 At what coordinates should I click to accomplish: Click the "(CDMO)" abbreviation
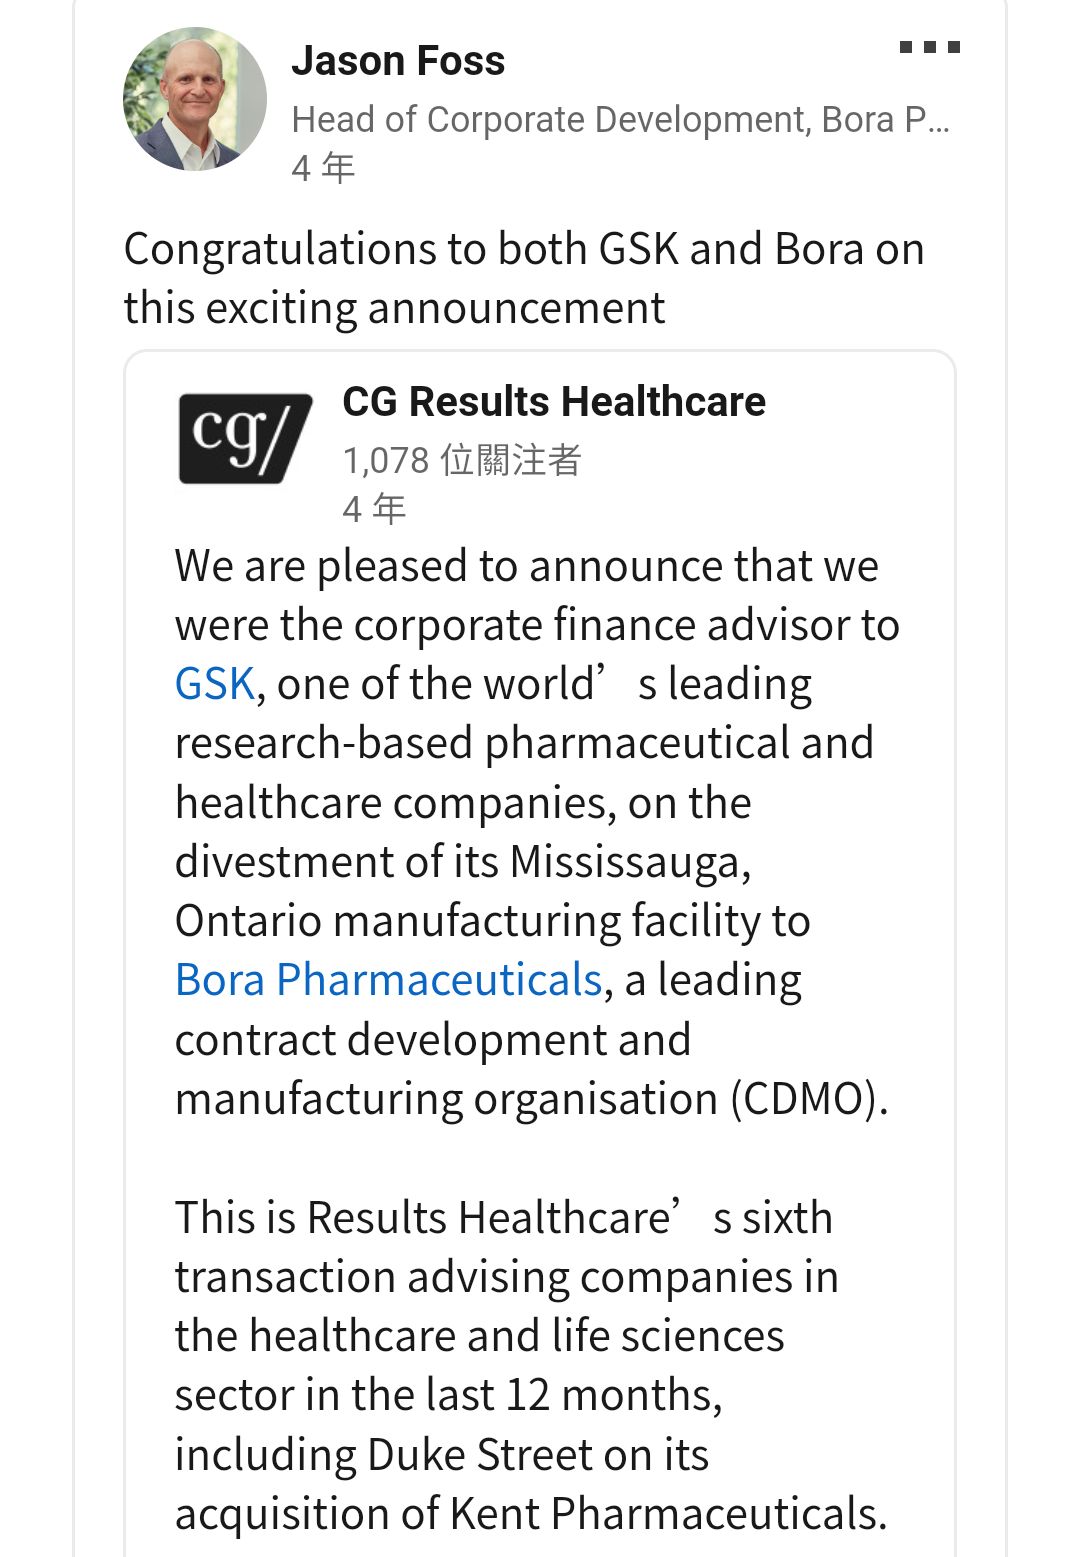coord(808,1099)
